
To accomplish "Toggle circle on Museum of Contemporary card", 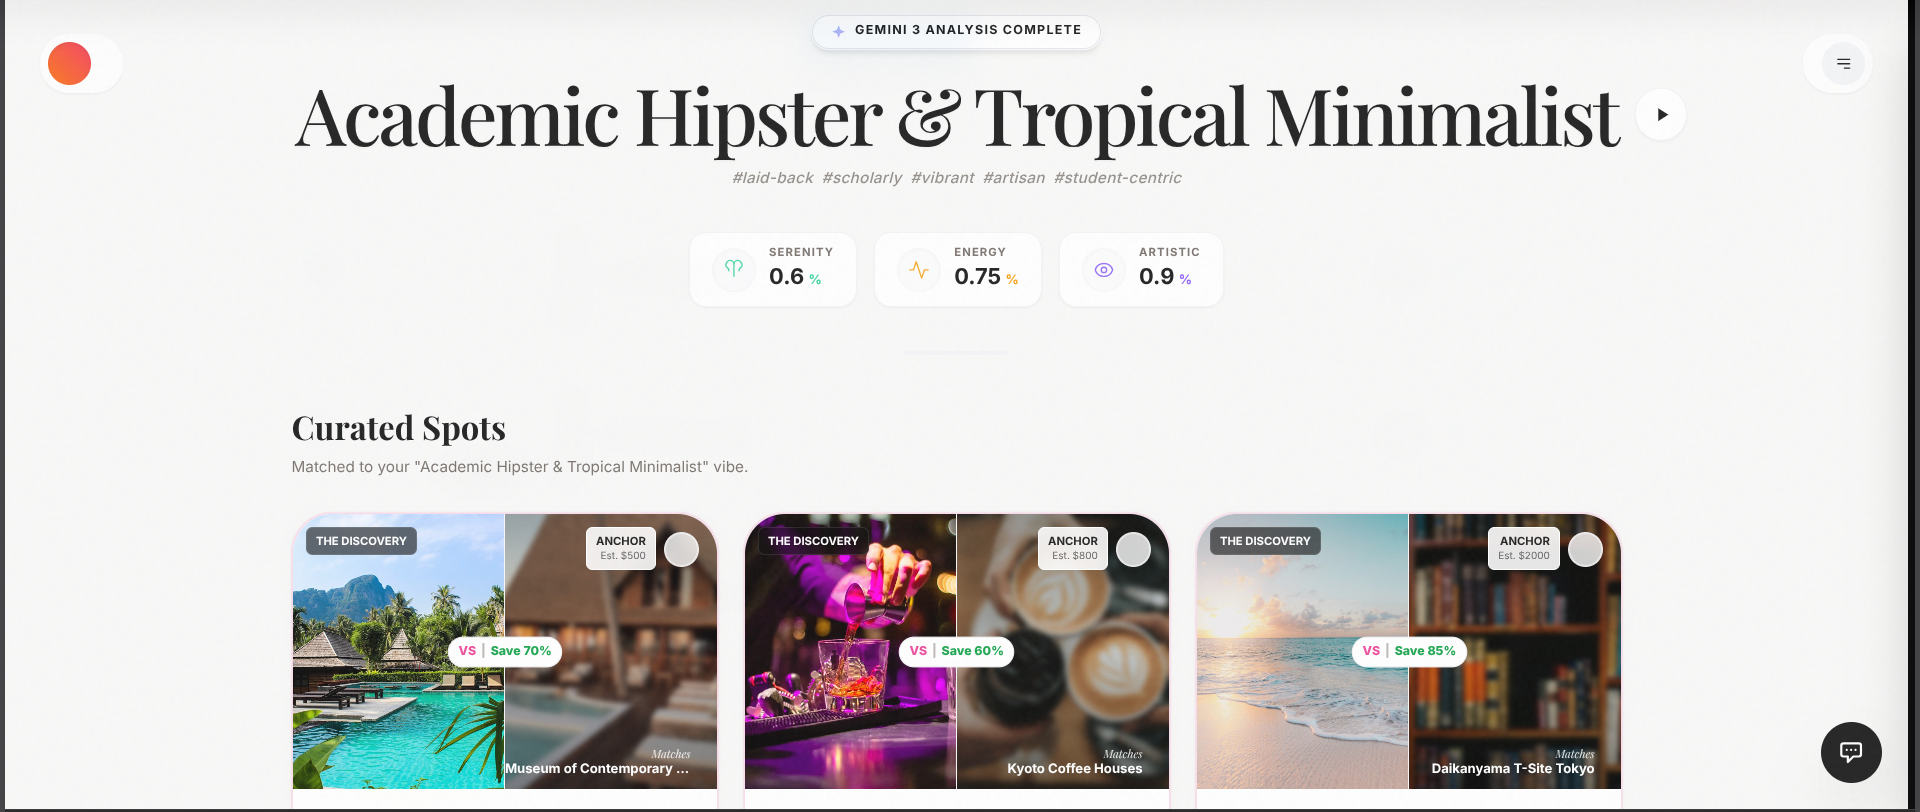I will (682, 549).
